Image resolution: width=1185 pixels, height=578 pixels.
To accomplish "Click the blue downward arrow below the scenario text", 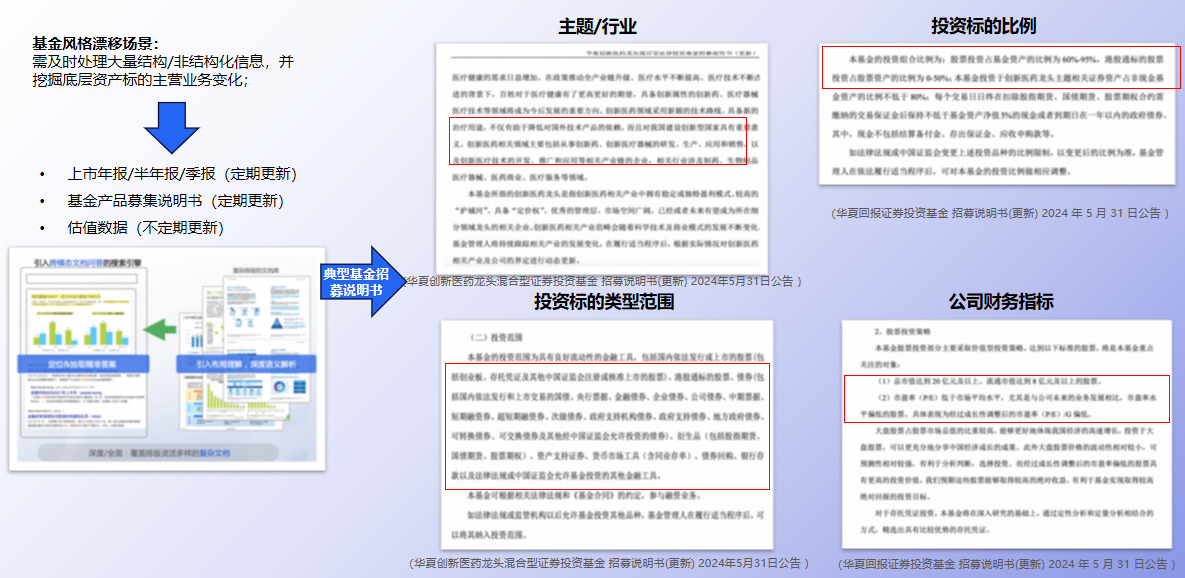I will [x=171, y=126].
